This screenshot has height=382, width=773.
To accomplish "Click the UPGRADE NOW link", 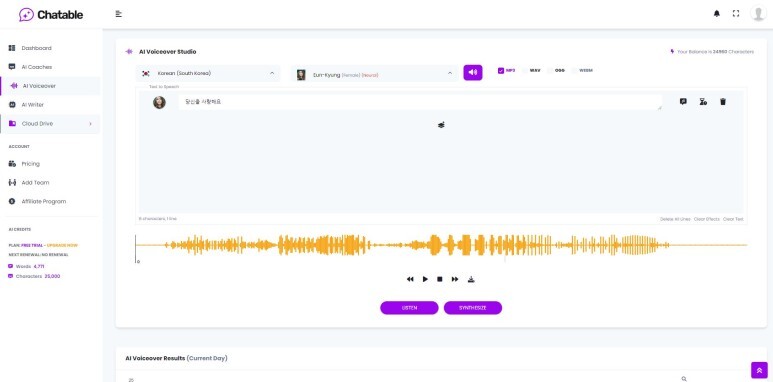I will tap(62, 245).
